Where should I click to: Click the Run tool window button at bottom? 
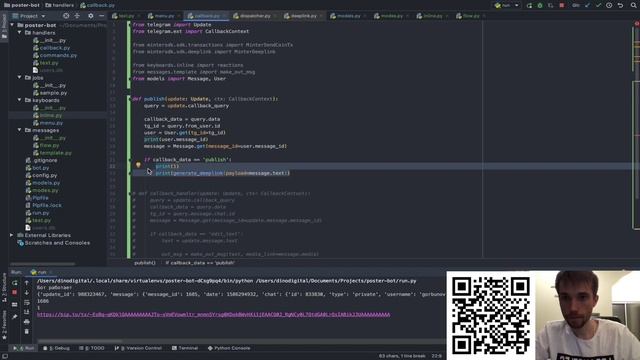[x=23, y=348]
